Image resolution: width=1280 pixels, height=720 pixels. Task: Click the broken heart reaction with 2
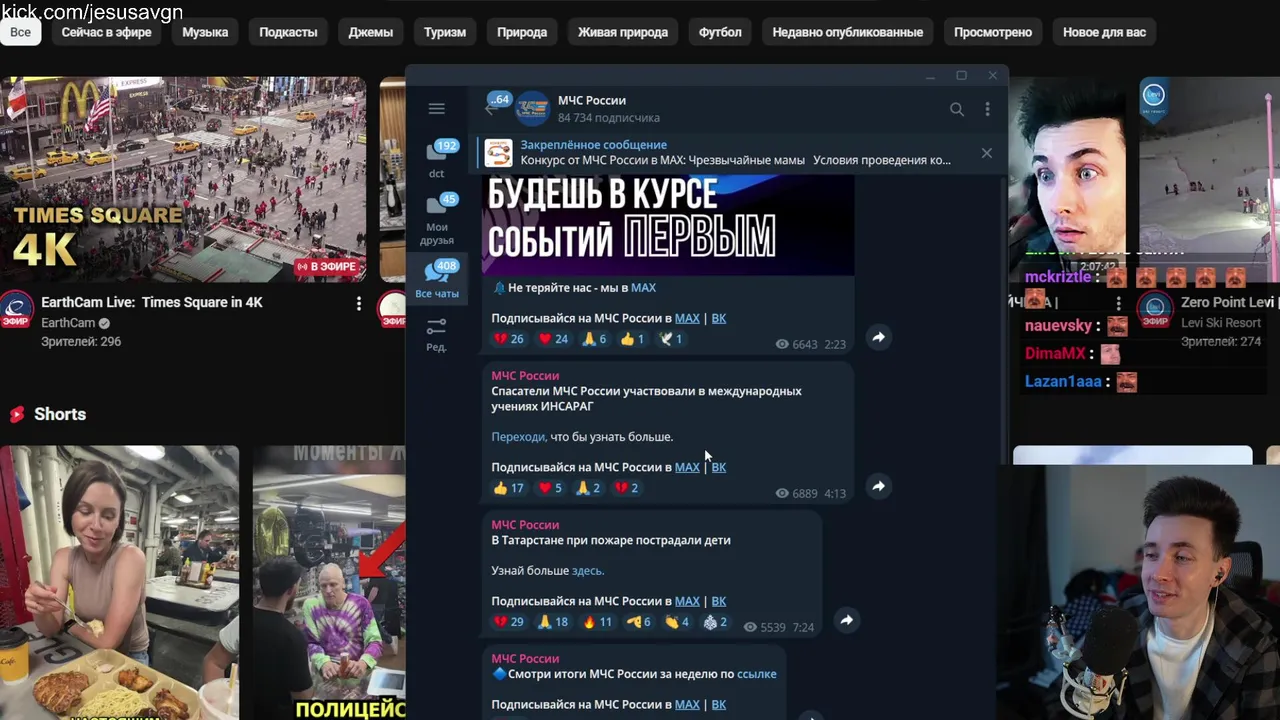(626, 488)
